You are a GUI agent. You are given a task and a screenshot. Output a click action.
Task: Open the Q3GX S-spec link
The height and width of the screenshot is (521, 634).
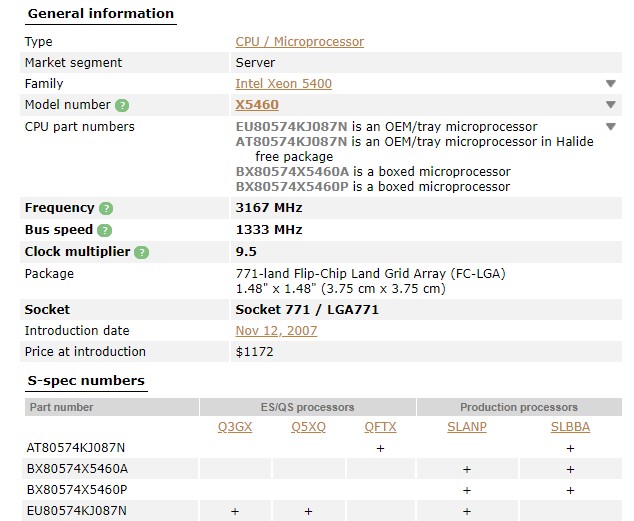[x=235, y=427]
